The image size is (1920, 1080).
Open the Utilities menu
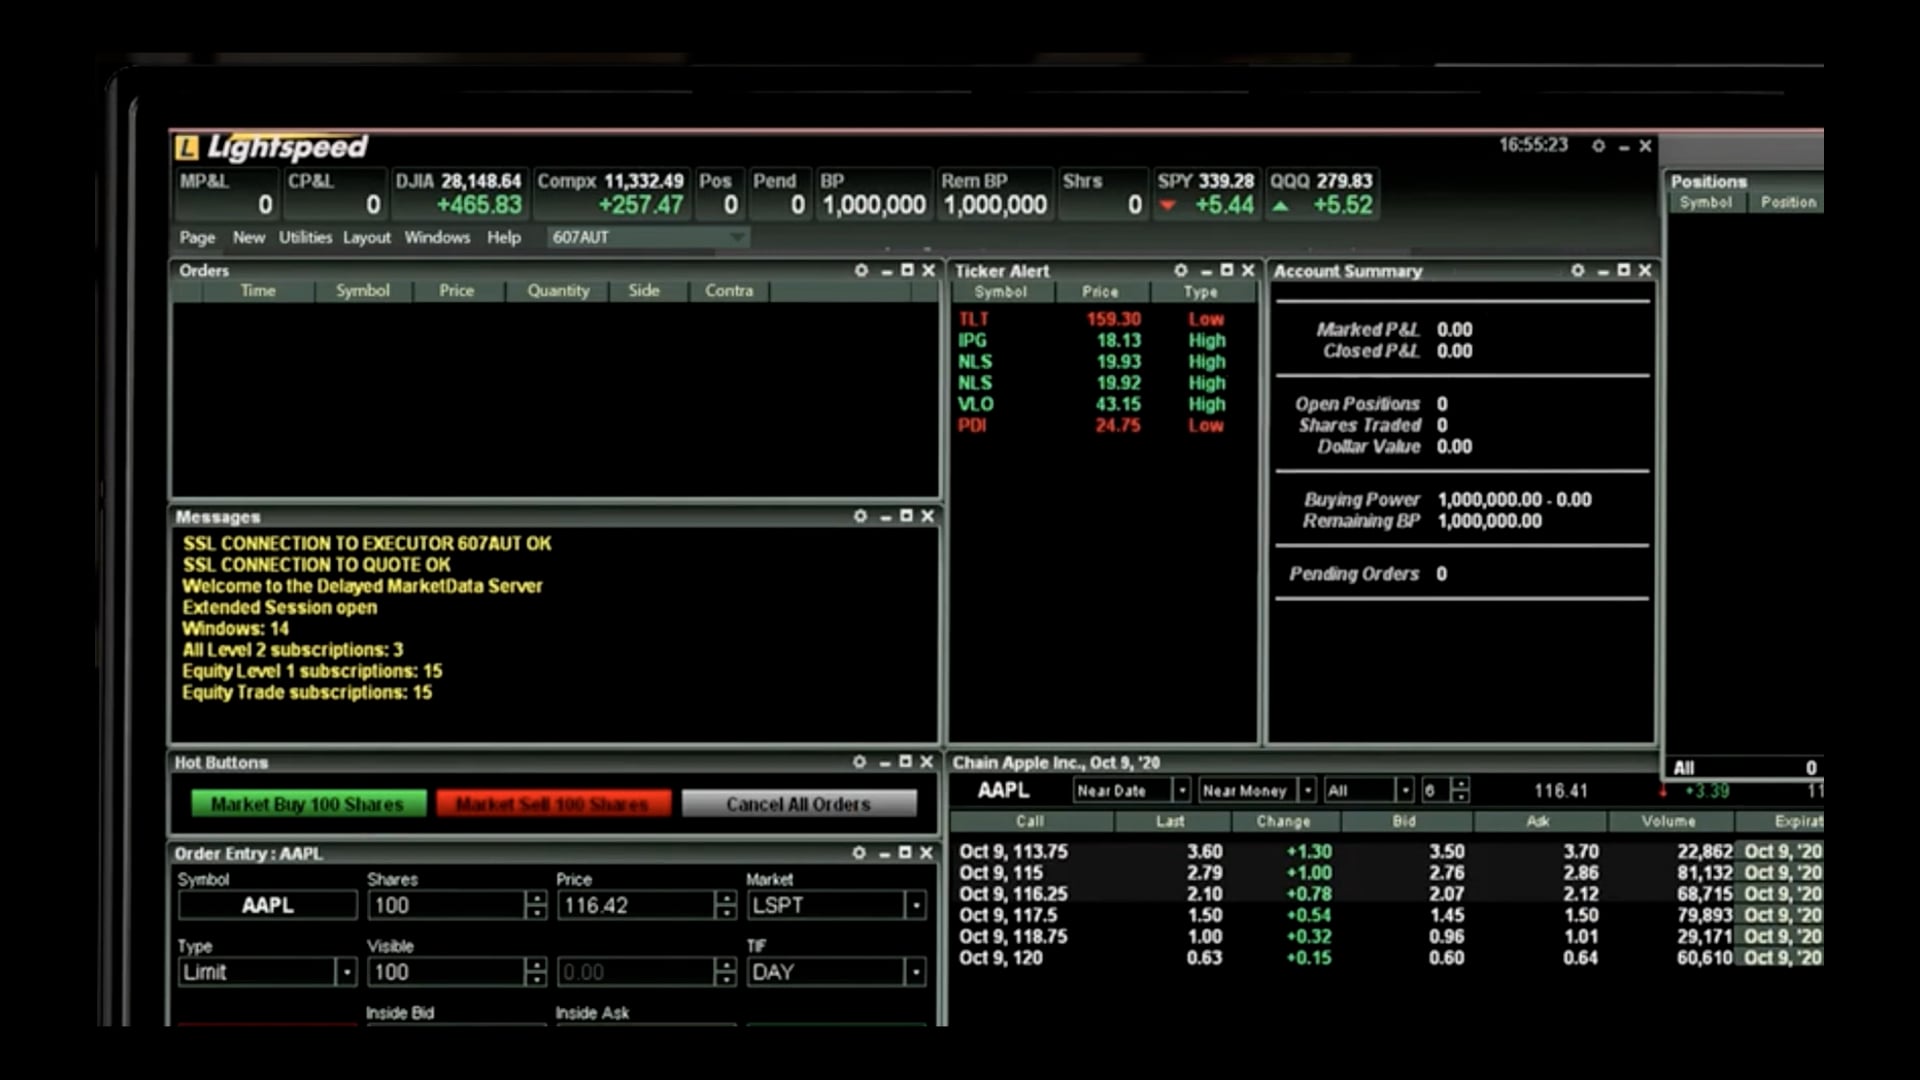[305, 238]
